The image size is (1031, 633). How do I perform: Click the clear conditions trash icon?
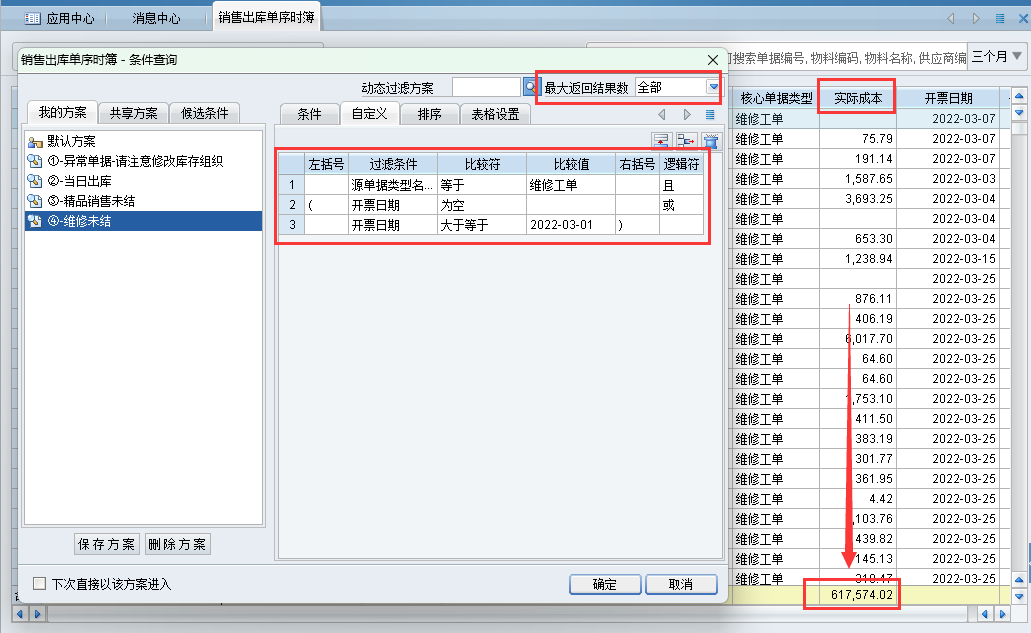click(x=711, y=141)
